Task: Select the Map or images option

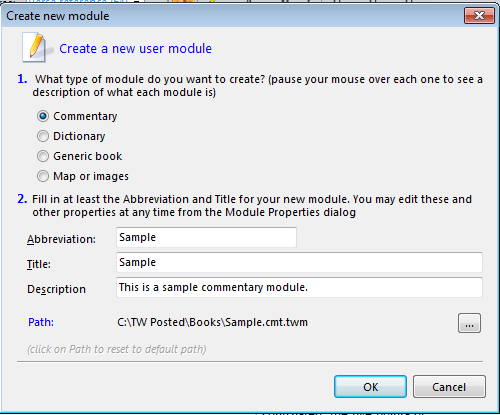Action: click(43, 176)
